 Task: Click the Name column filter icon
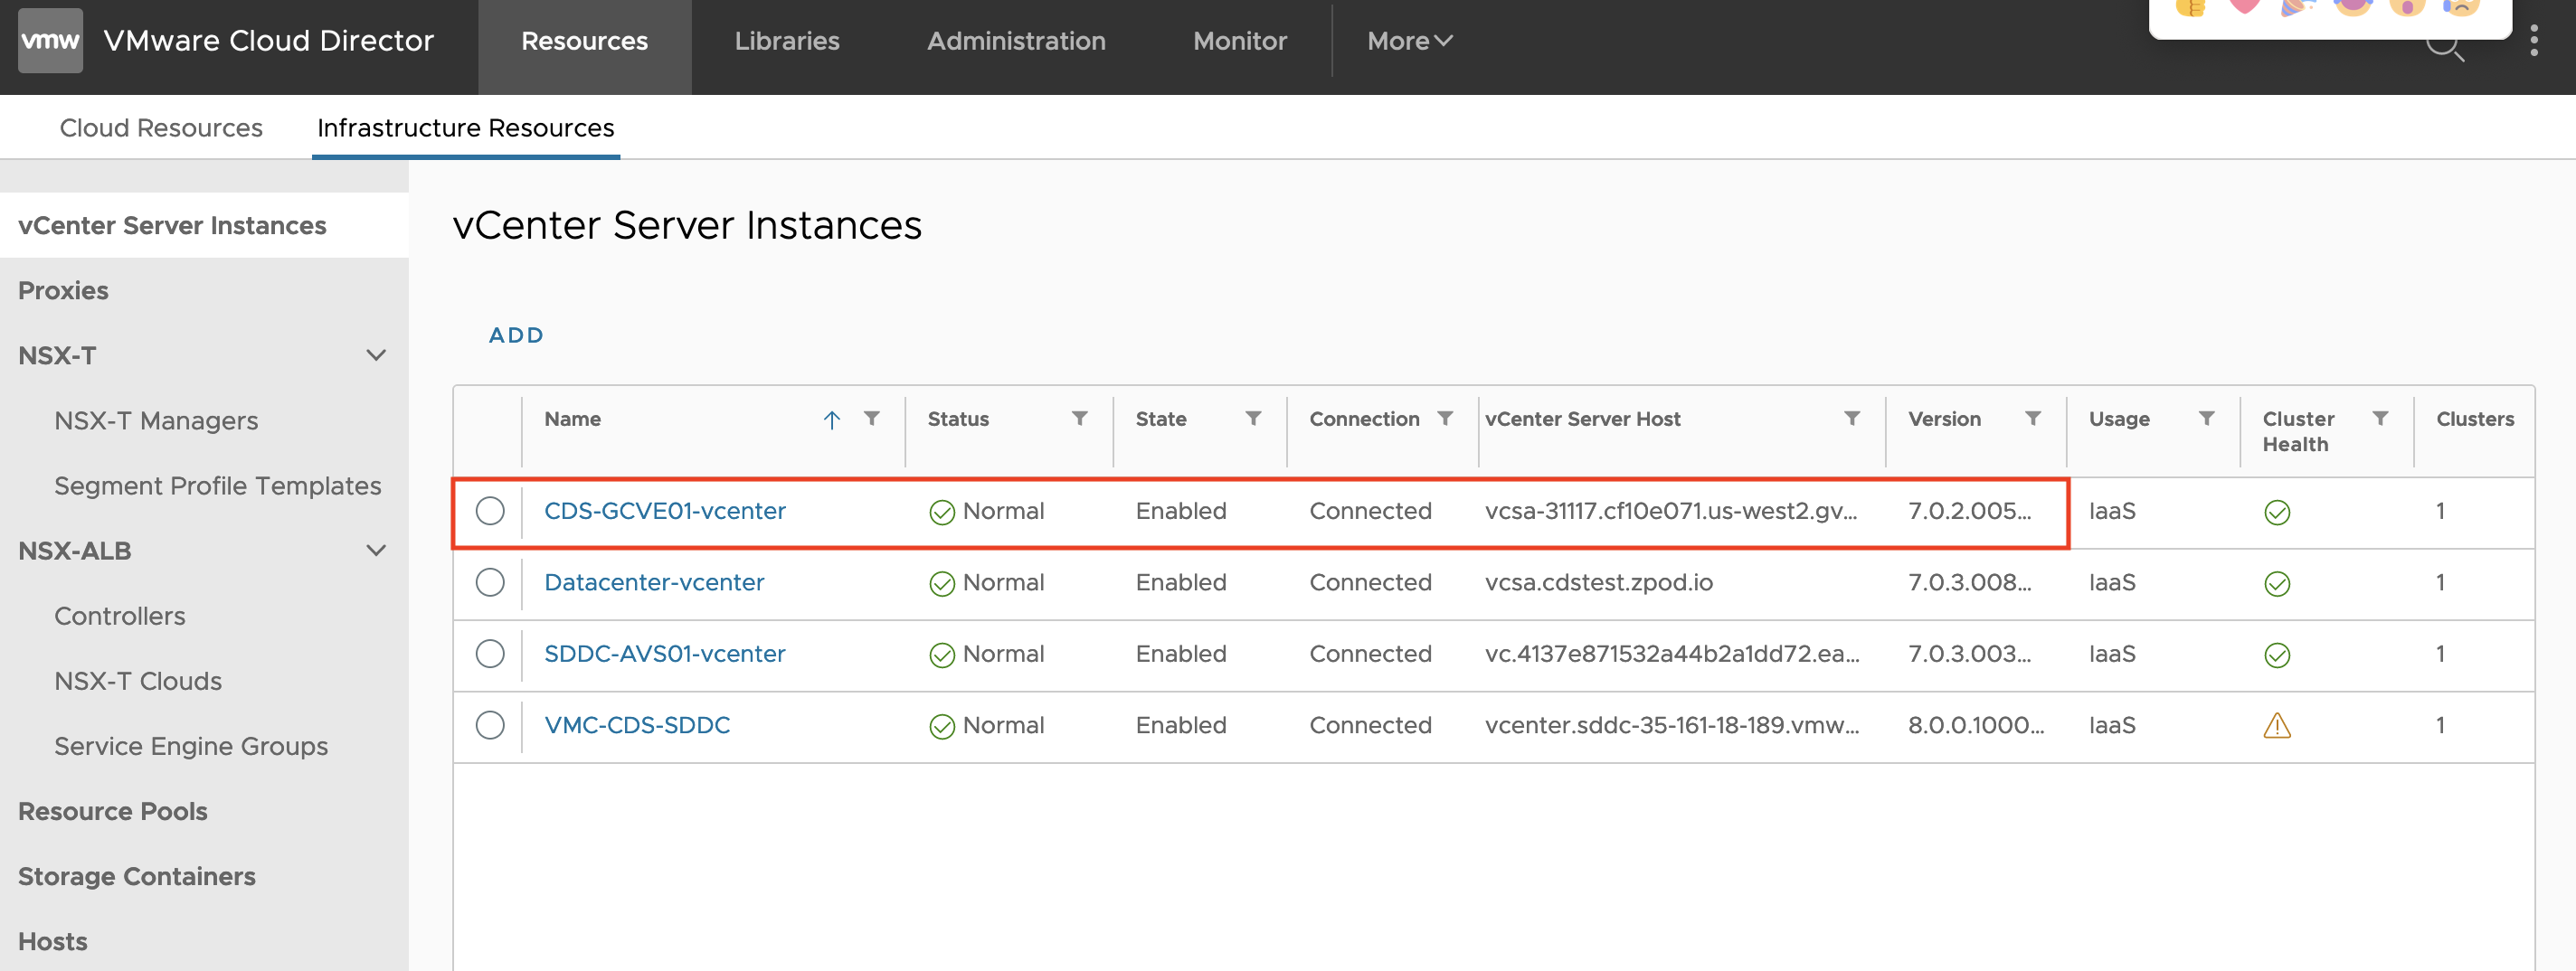872,418
